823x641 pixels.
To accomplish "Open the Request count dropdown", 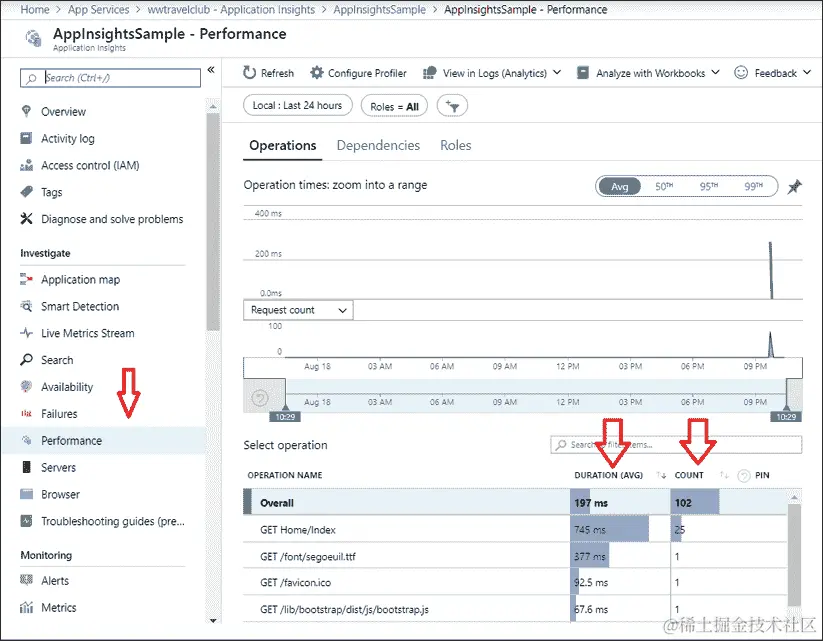I will pyautogui.click(x=298, y=310).
